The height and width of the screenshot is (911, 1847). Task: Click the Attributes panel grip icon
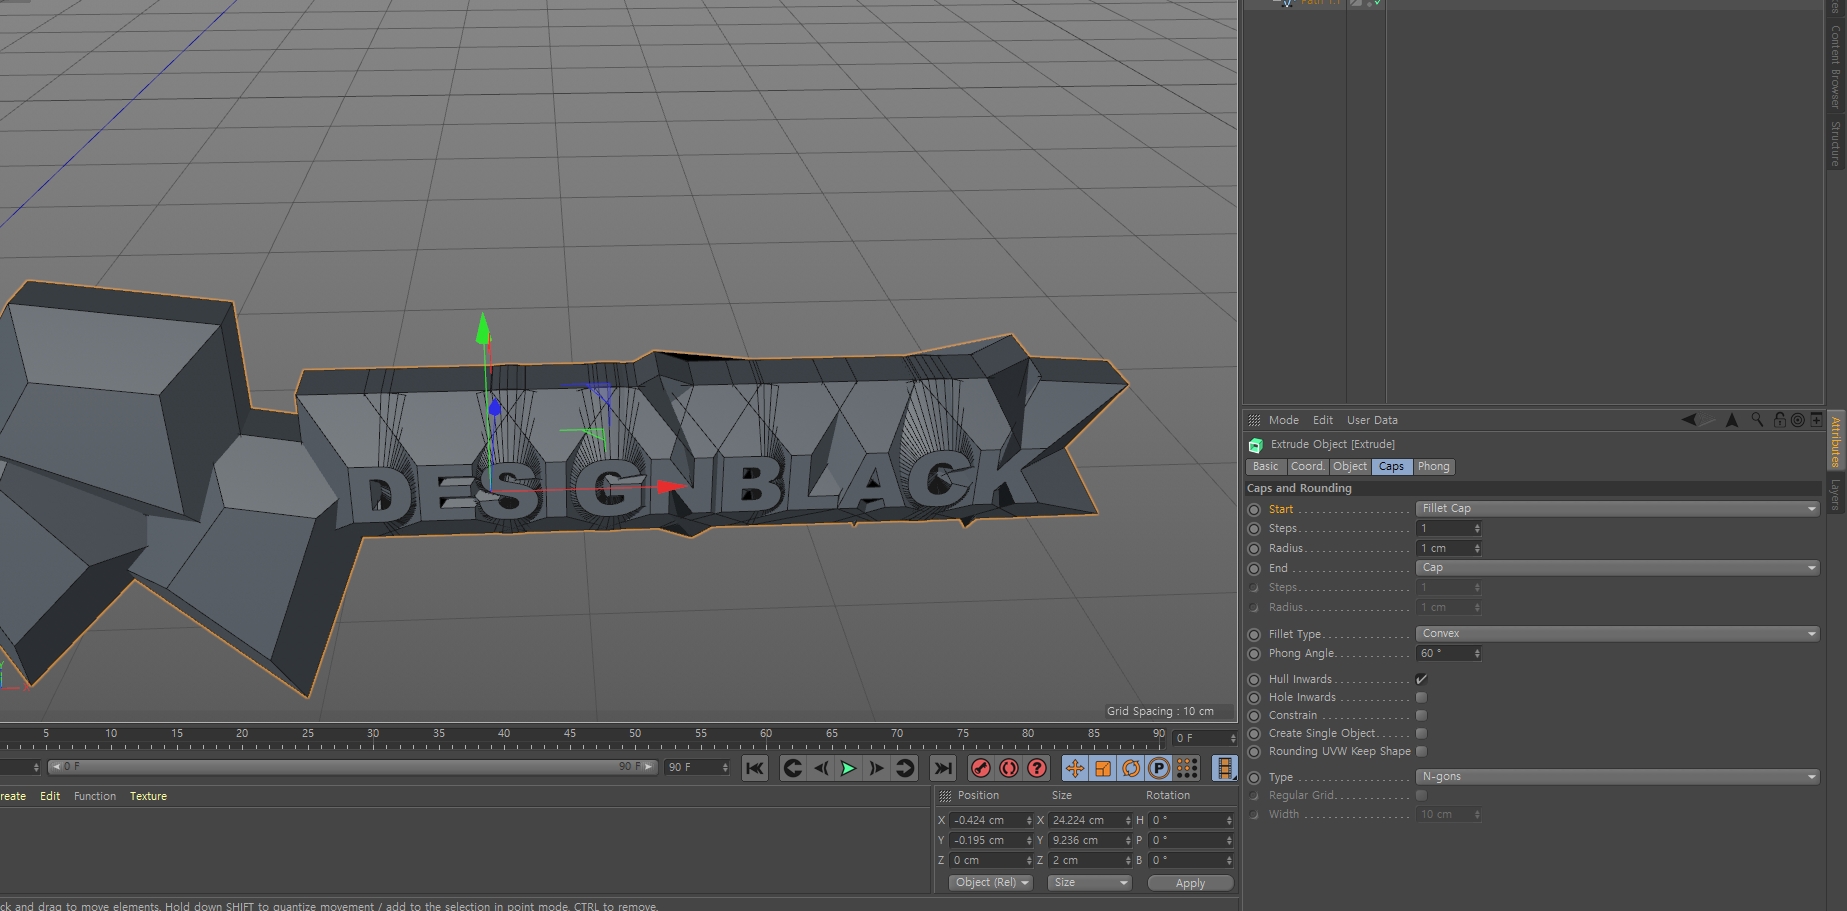tap(1254, 421)
